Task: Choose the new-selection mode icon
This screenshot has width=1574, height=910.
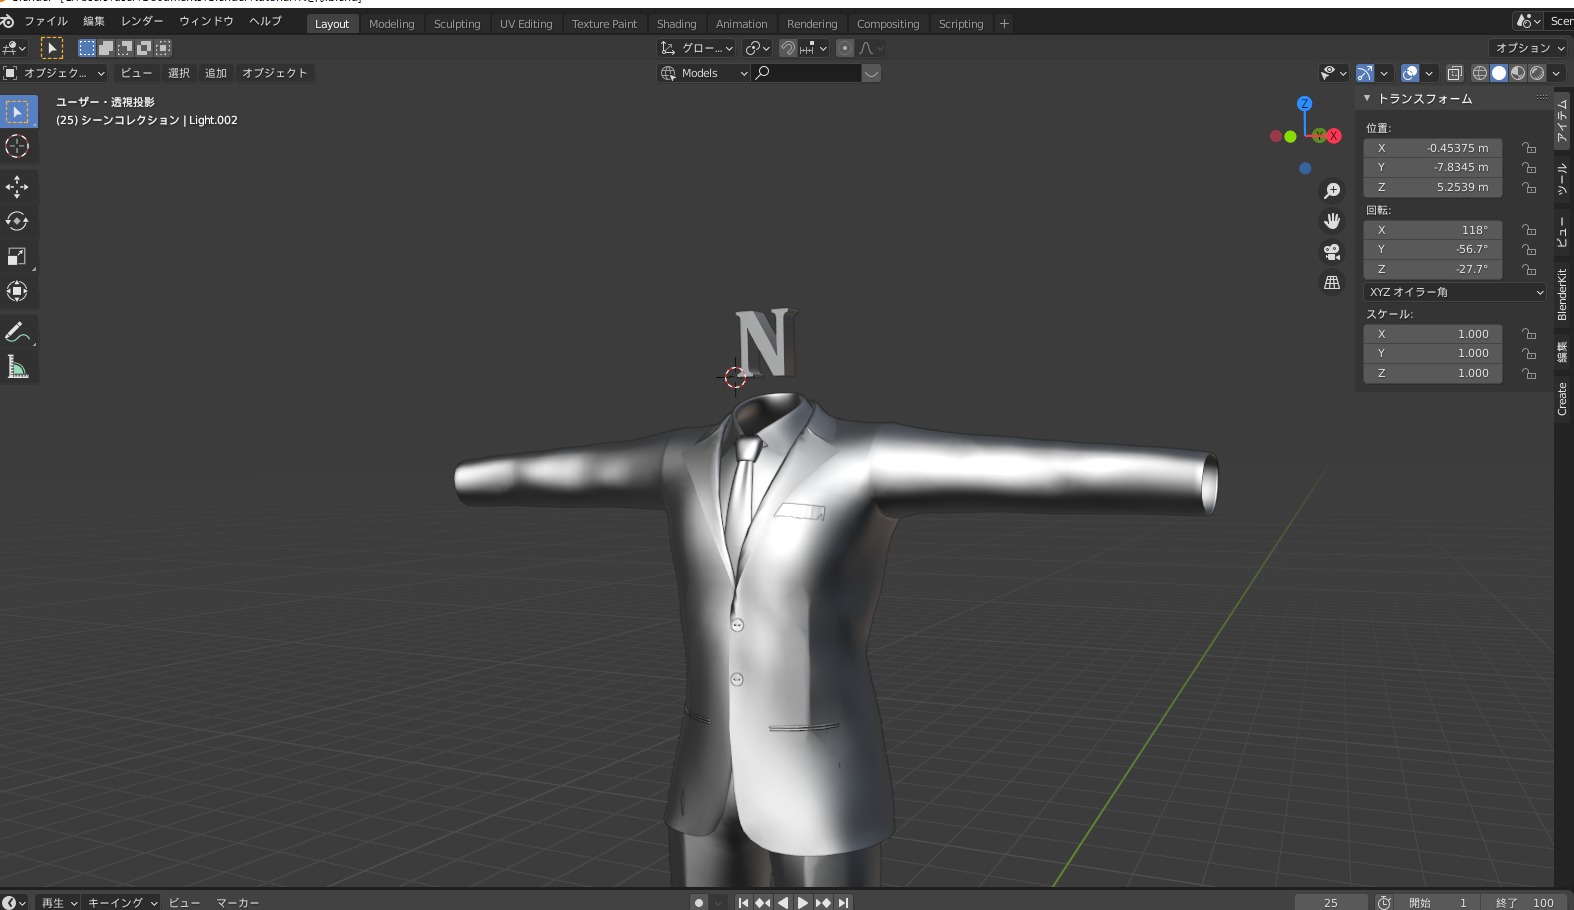Action: [x=87, y=48]
